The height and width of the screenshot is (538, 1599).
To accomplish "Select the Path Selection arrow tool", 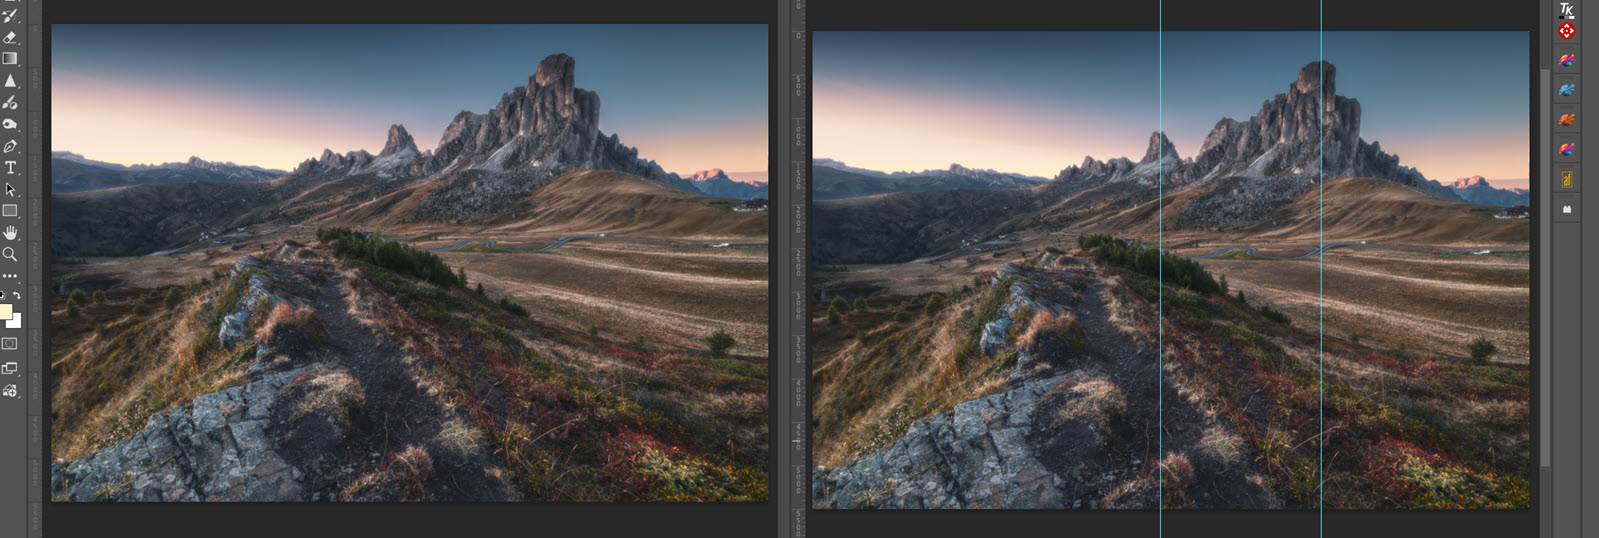I will [x=10, y=189].
